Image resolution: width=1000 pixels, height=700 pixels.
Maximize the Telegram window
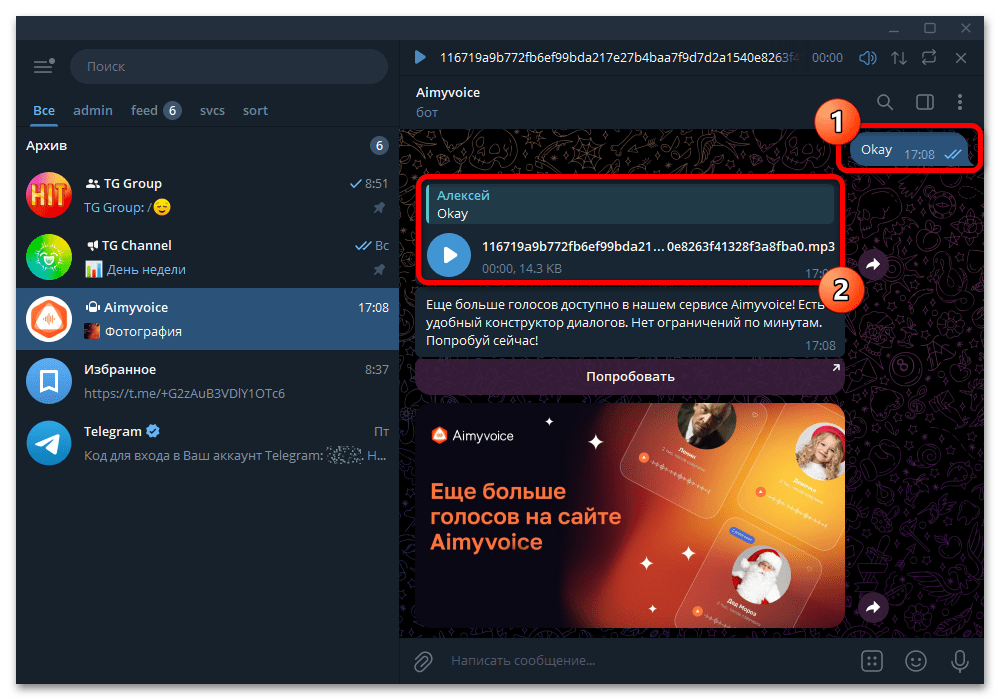coord(930,29)
